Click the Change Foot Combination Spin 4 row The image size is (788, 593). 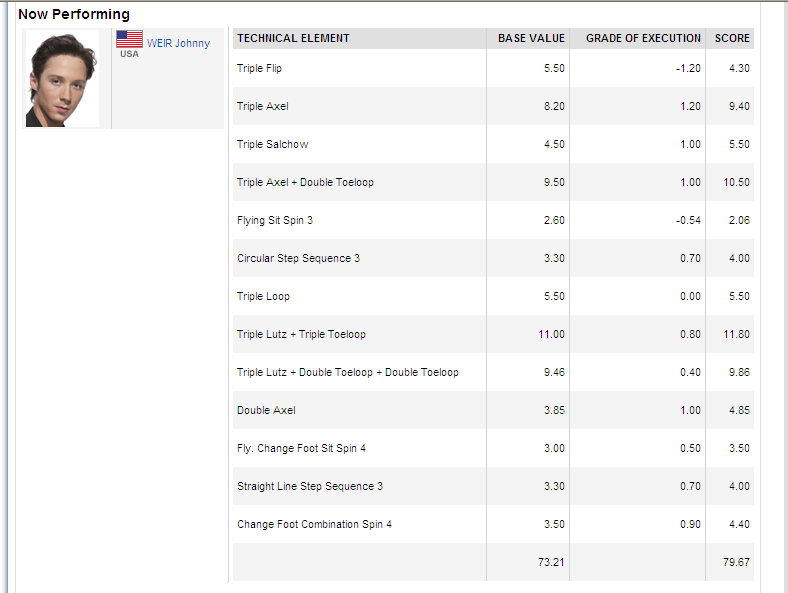tap(493, 524)
